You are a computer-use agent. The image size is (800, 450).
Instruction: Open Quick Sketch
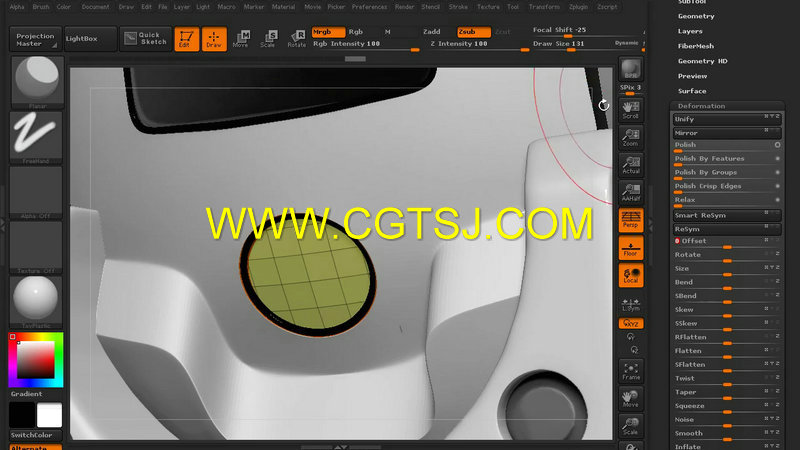[x=145, y=39]
